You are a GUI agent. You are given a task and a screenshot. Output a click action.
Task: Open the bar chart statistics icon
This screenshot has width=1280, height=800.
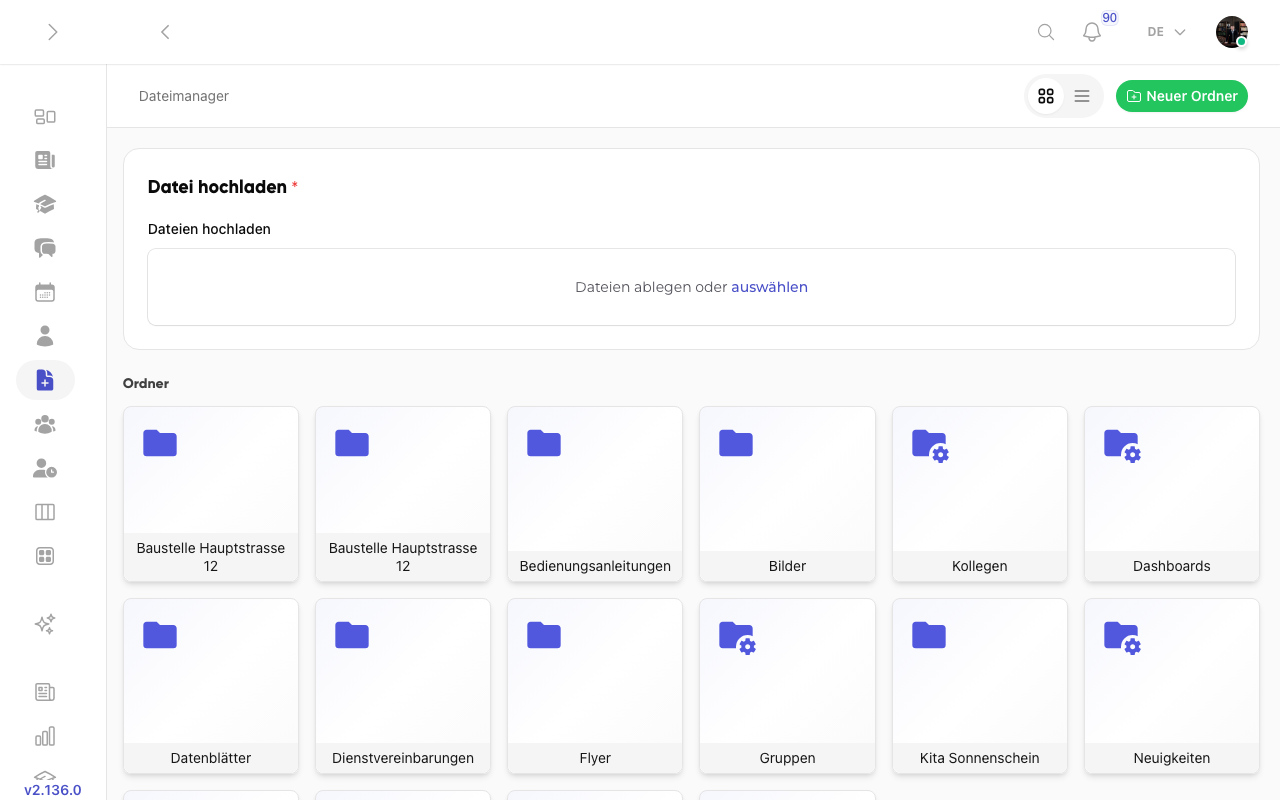45,735
